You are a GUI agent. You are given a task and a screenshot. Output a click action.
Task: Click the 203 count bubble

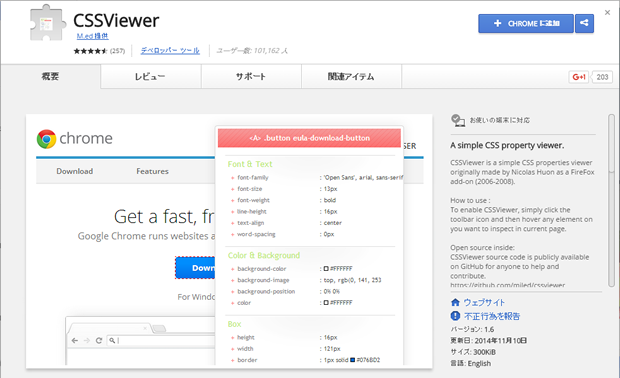coord(602,77)
